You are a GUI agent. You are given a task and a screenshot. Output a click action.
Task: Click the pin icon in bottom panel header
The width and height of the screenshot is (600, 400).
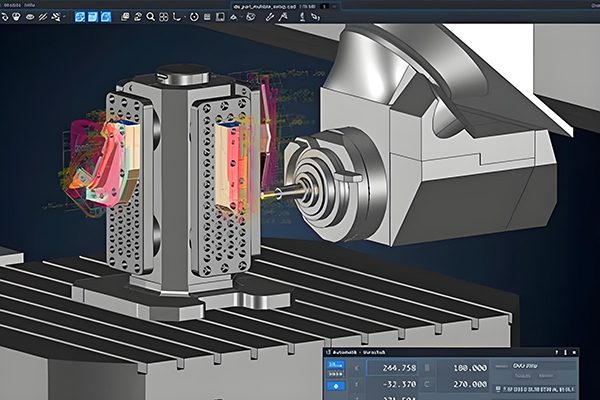(x=566, y=352)
